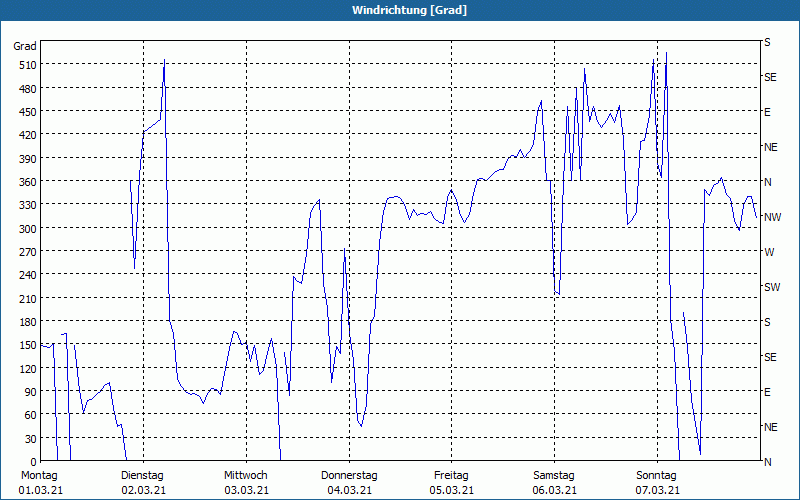Click the W compass label on right axis
The width and height of the screenshot is (800, 500).
coord(769,252)
